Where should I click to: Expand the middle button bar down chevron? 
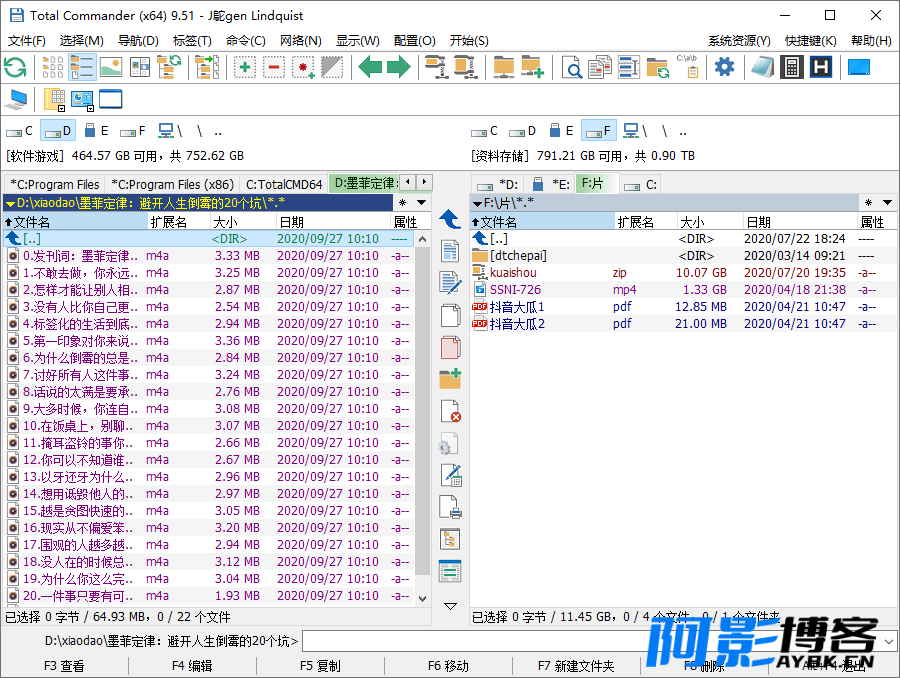pos(451,606)
